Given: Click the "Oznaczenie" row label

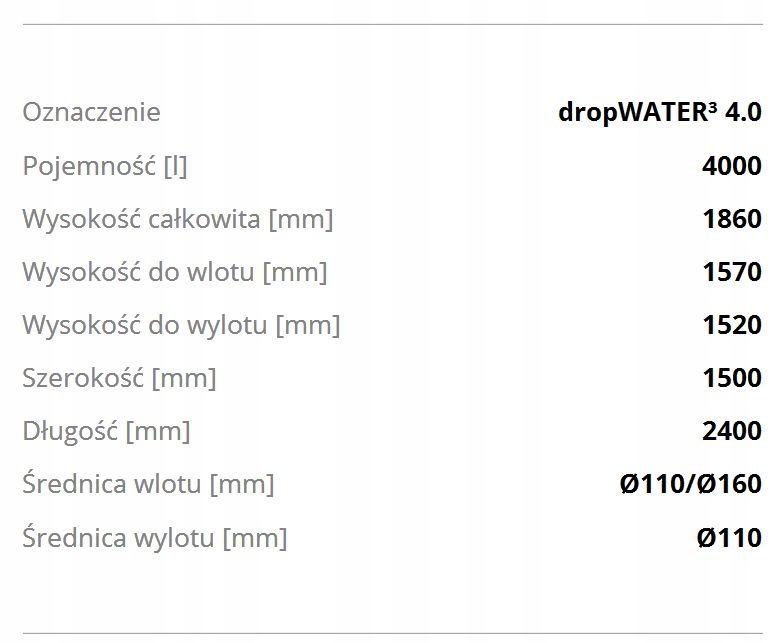Looking at the screenshot, I should [91, 111].
